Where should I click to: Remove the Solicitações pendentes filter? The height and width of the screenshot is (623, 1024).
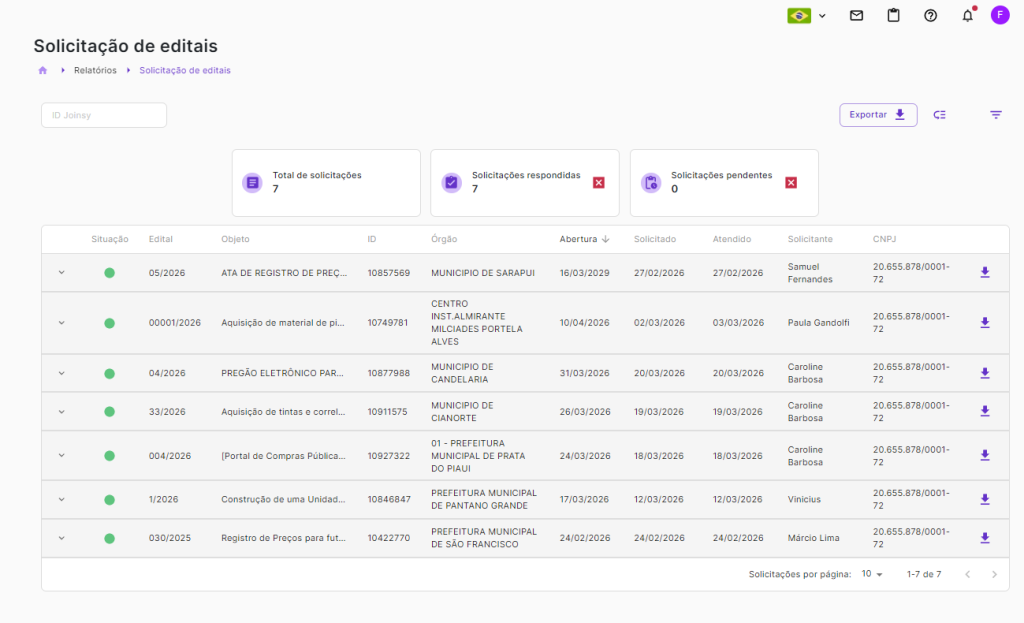pyautogui.click(x=791, y=183)
